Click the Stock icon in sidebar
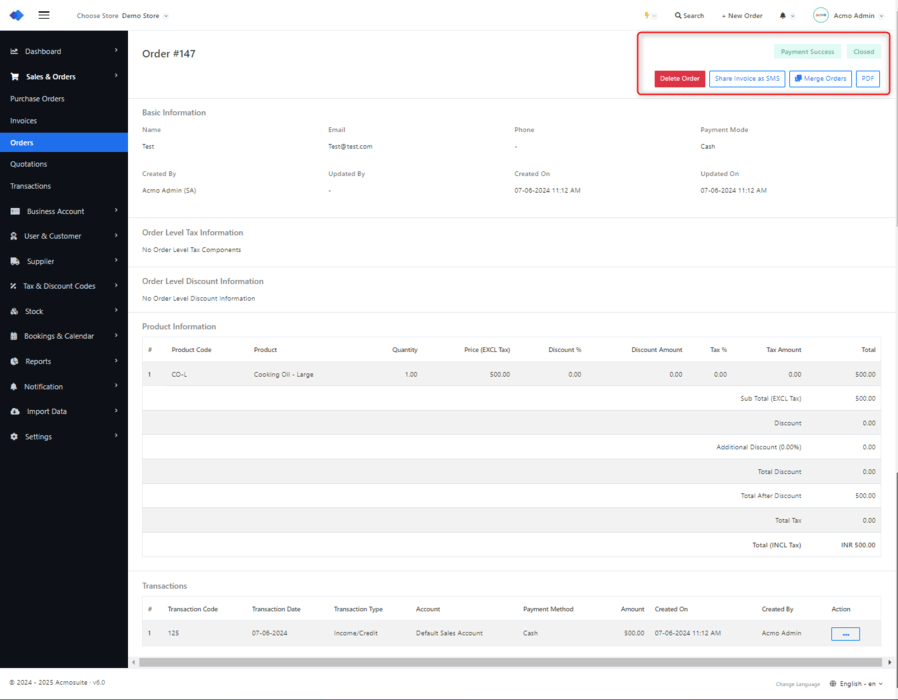The image size is (898, 700). (x=14, y=311)
